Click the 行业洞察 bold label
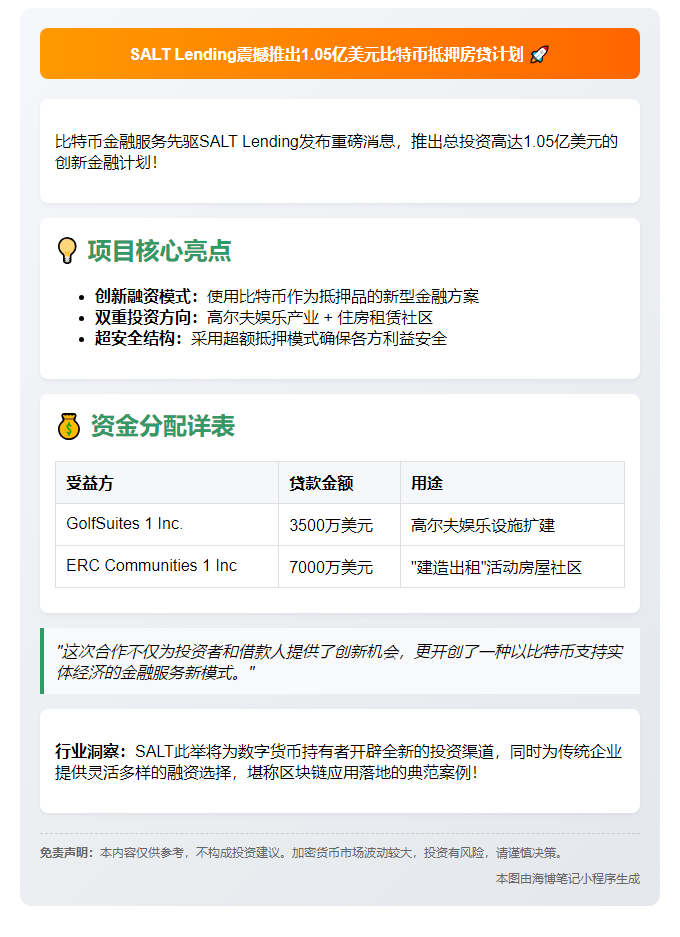This screenshot has height=937, width=680. (90, 751)
